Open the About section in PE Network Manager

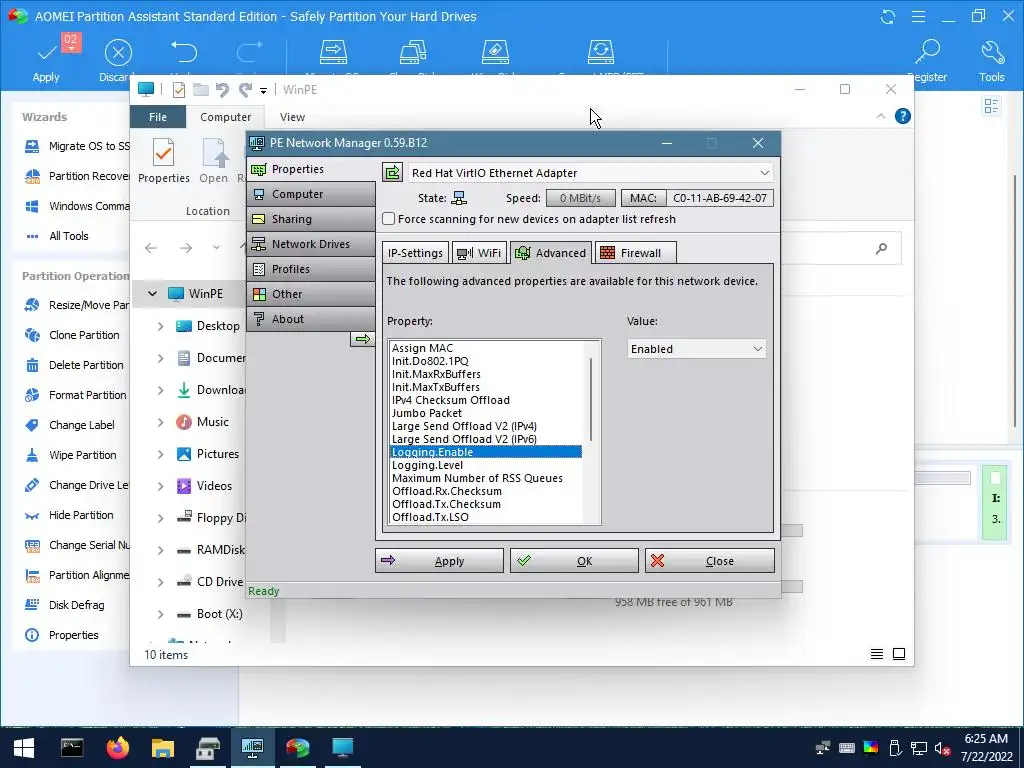coord(312,319)
